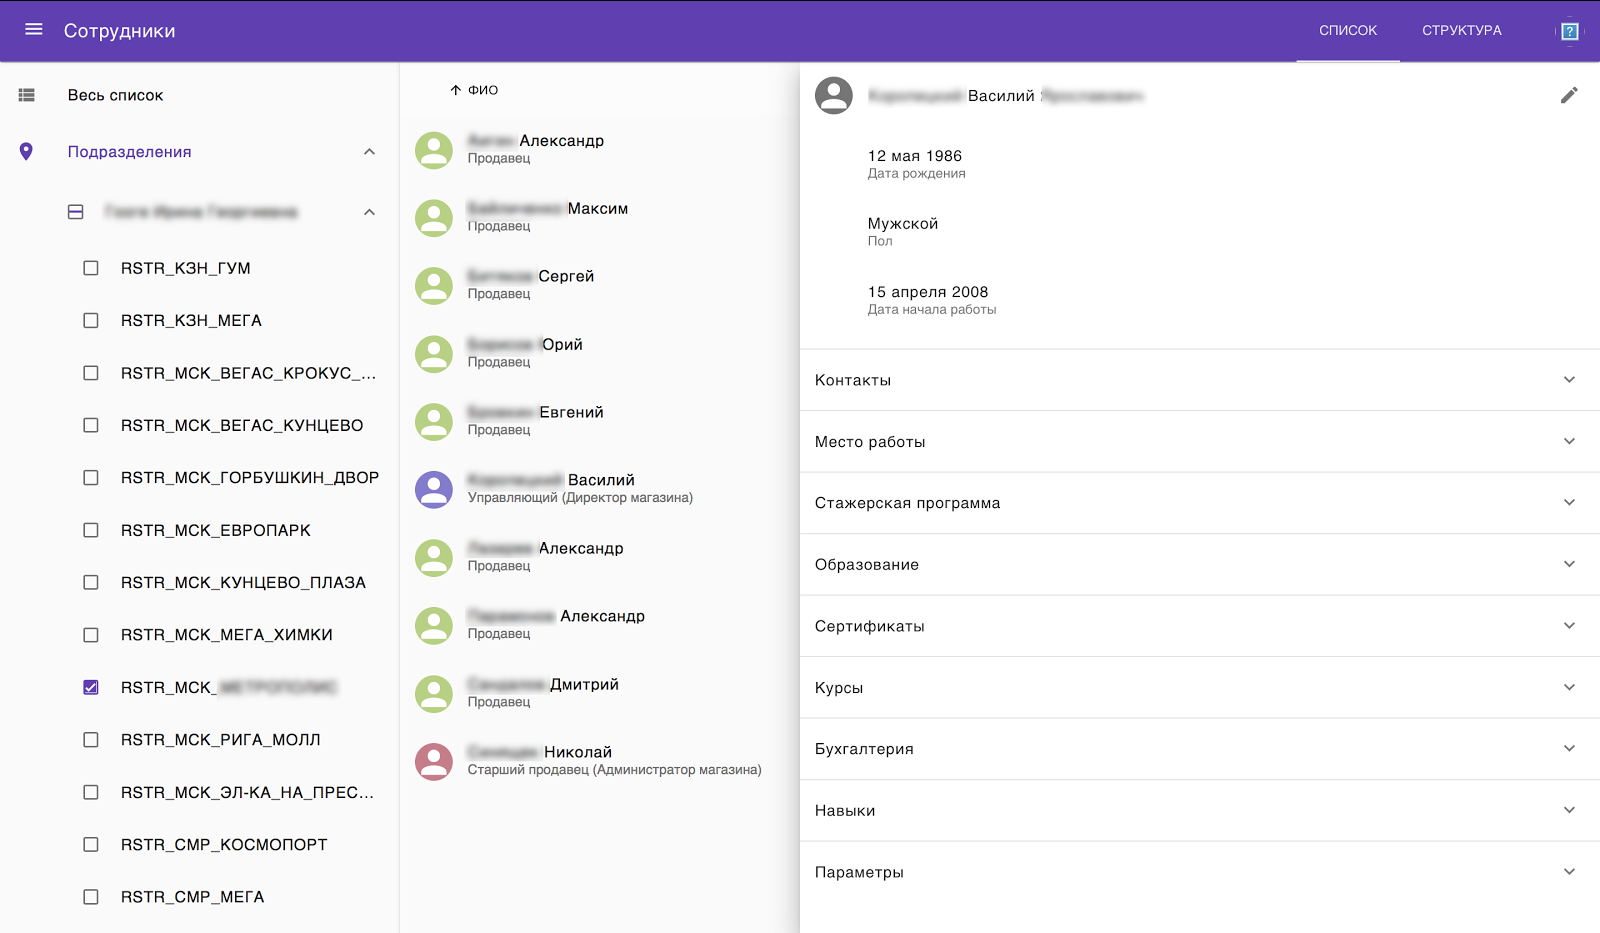The width and height of the screenshot is (1600, 933).
Task: Check the RSTR_МСК_ГОРБУШКИН_ДВОР checkbox
Action: coord(91,478)
